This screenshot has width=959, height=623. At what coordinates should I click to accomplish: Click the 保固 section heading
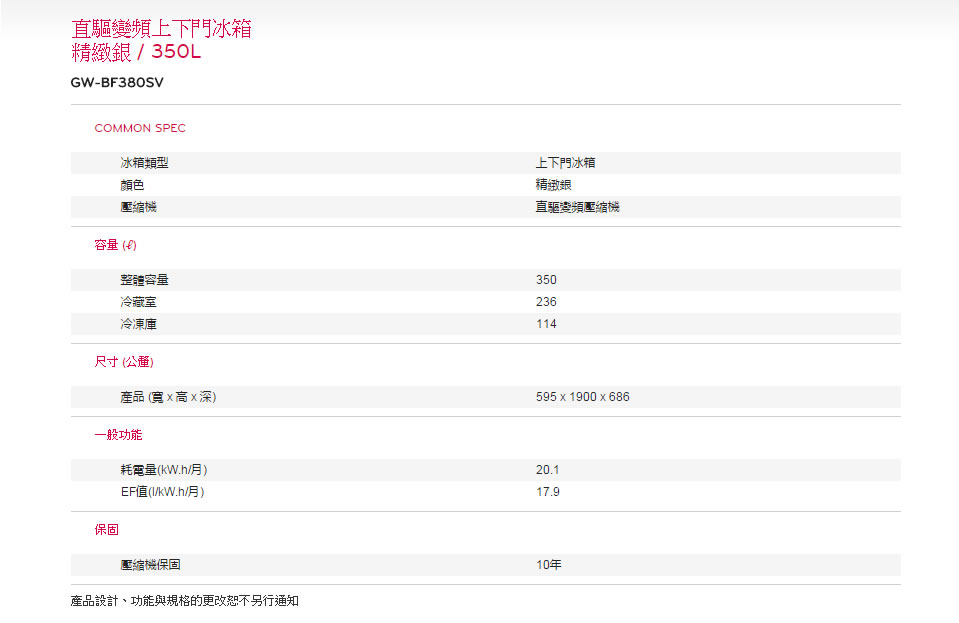pos(106,529)
